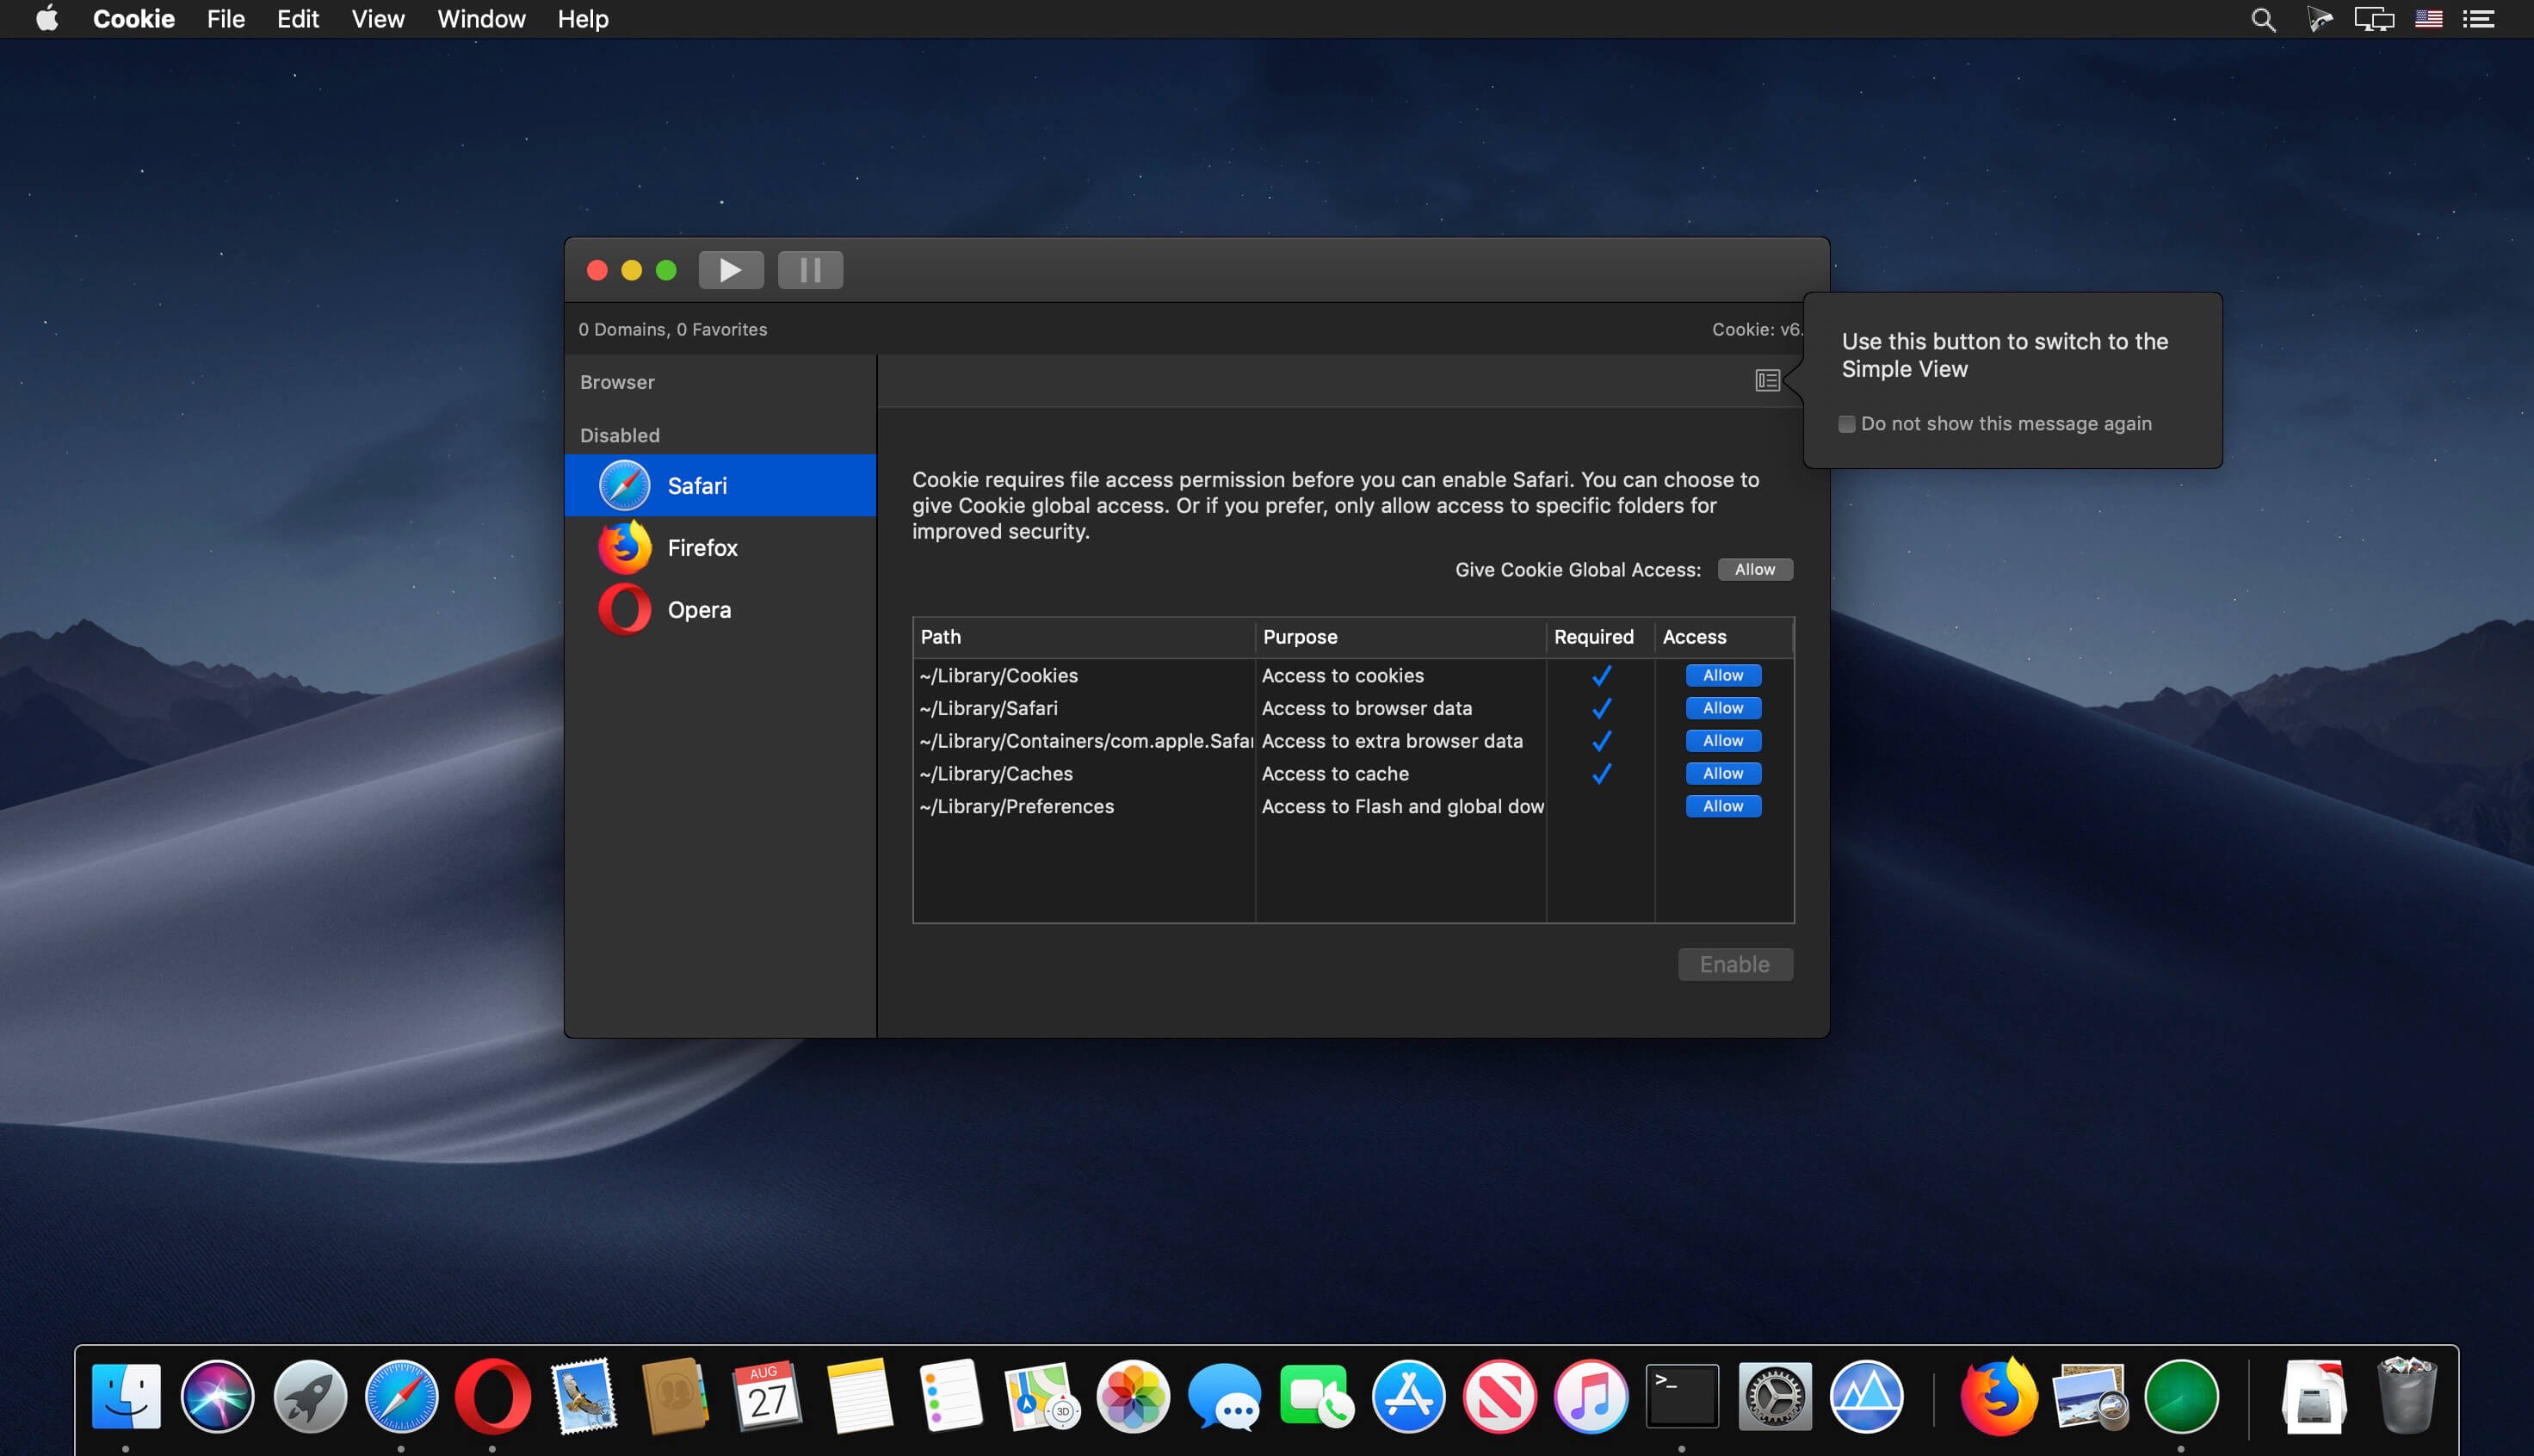Click the pause button in the toolbar
Screen dimensions: 2534x1456
810,270
